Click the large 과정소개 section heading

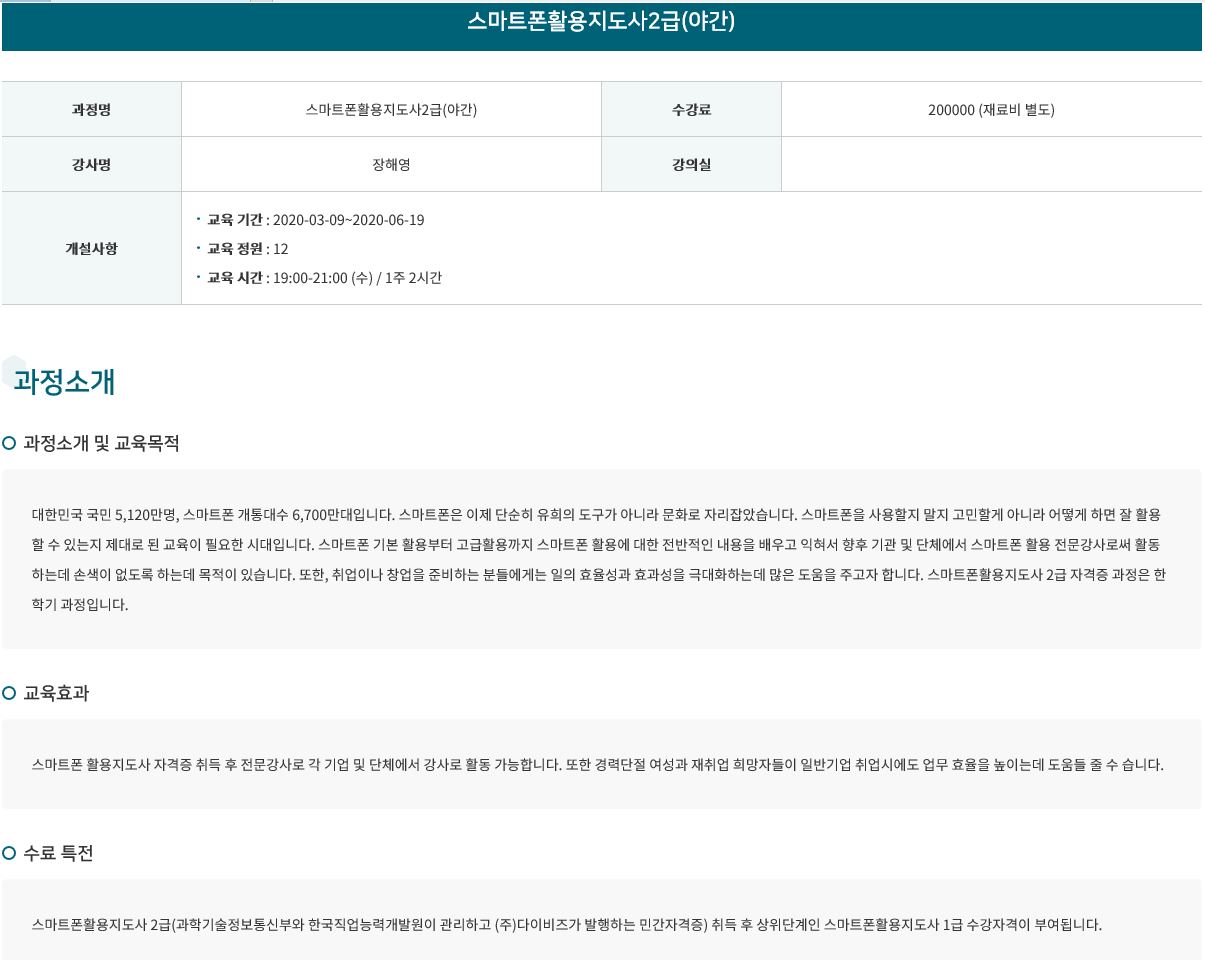[x=65, y=382]
